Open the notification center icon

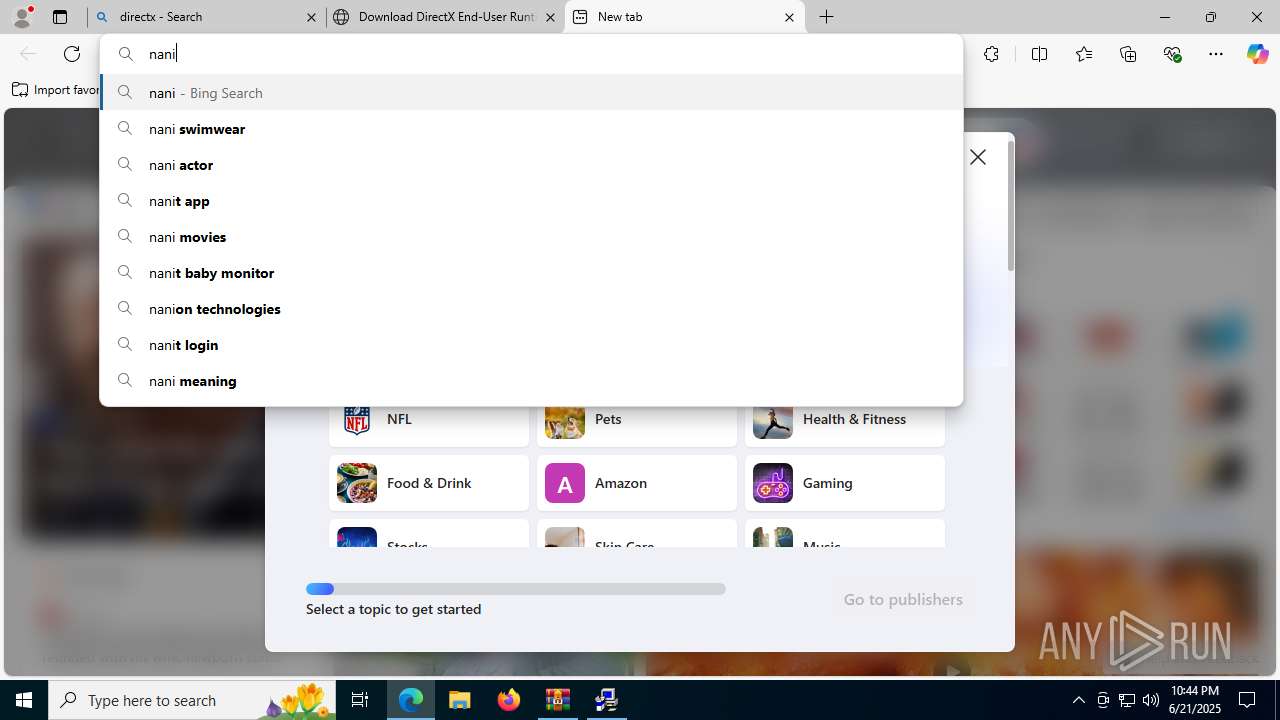tap(1247, 700)
